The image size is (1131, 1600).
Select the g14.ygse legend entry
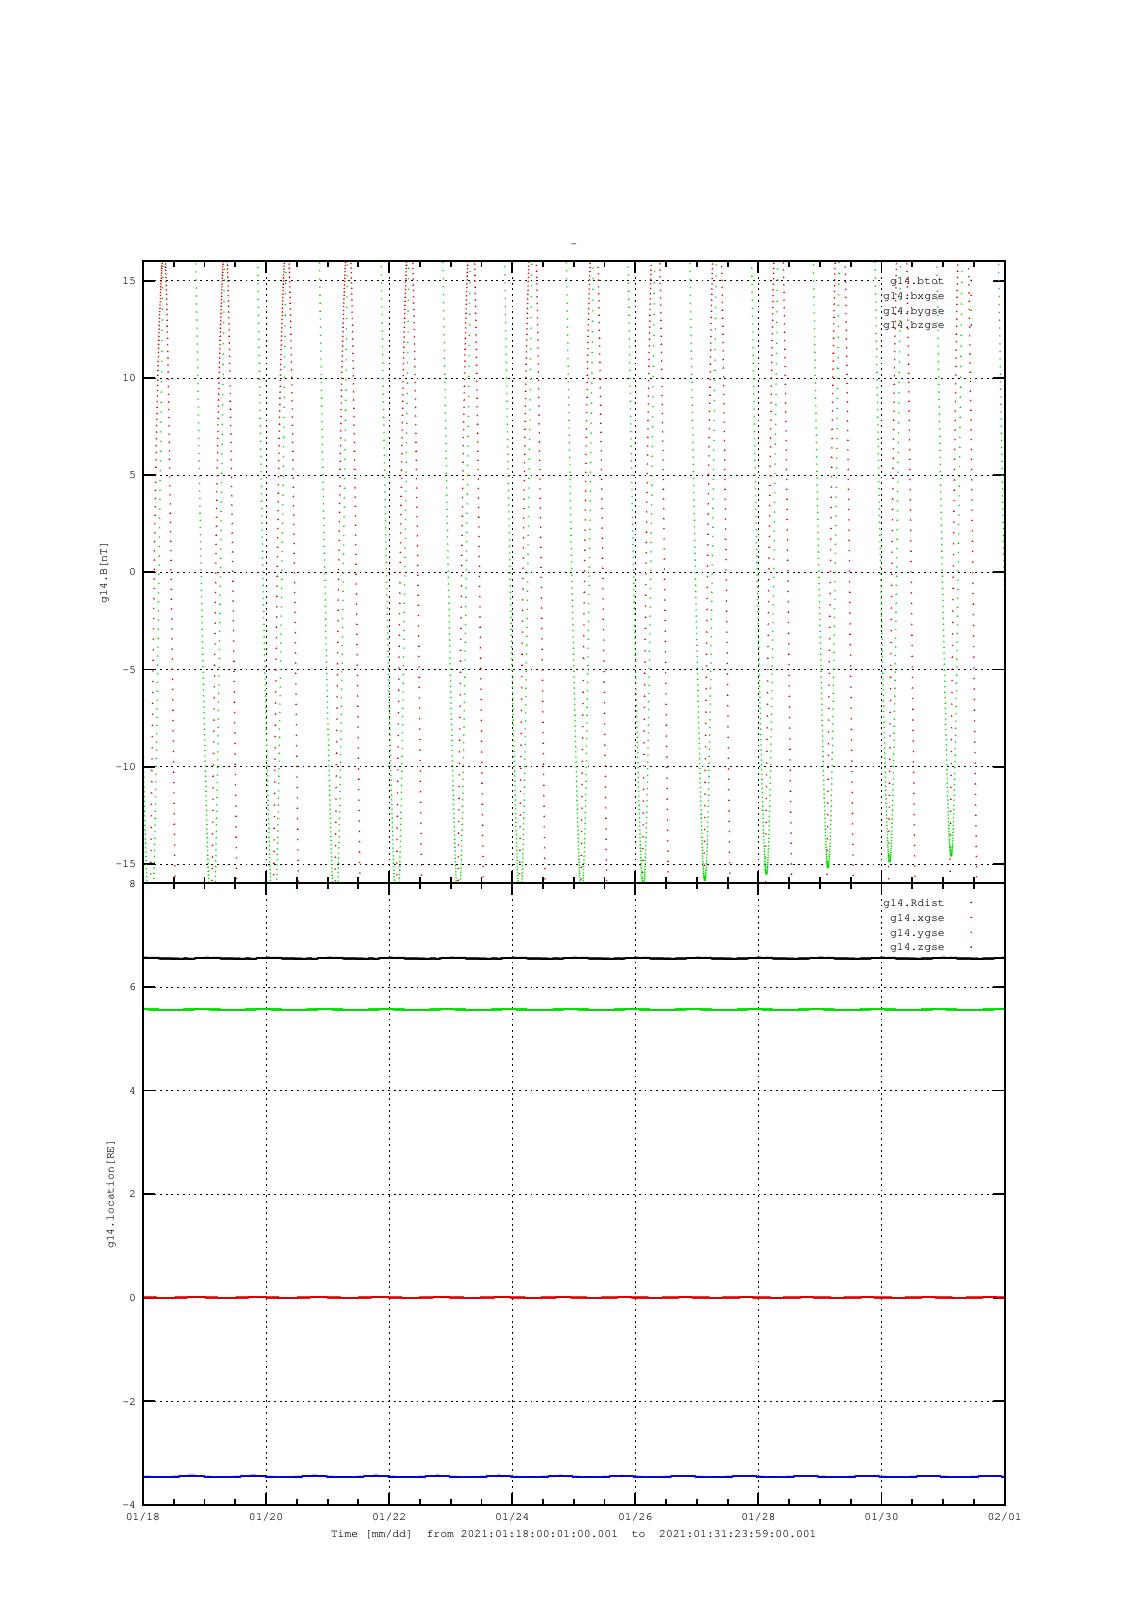(917, 933)
